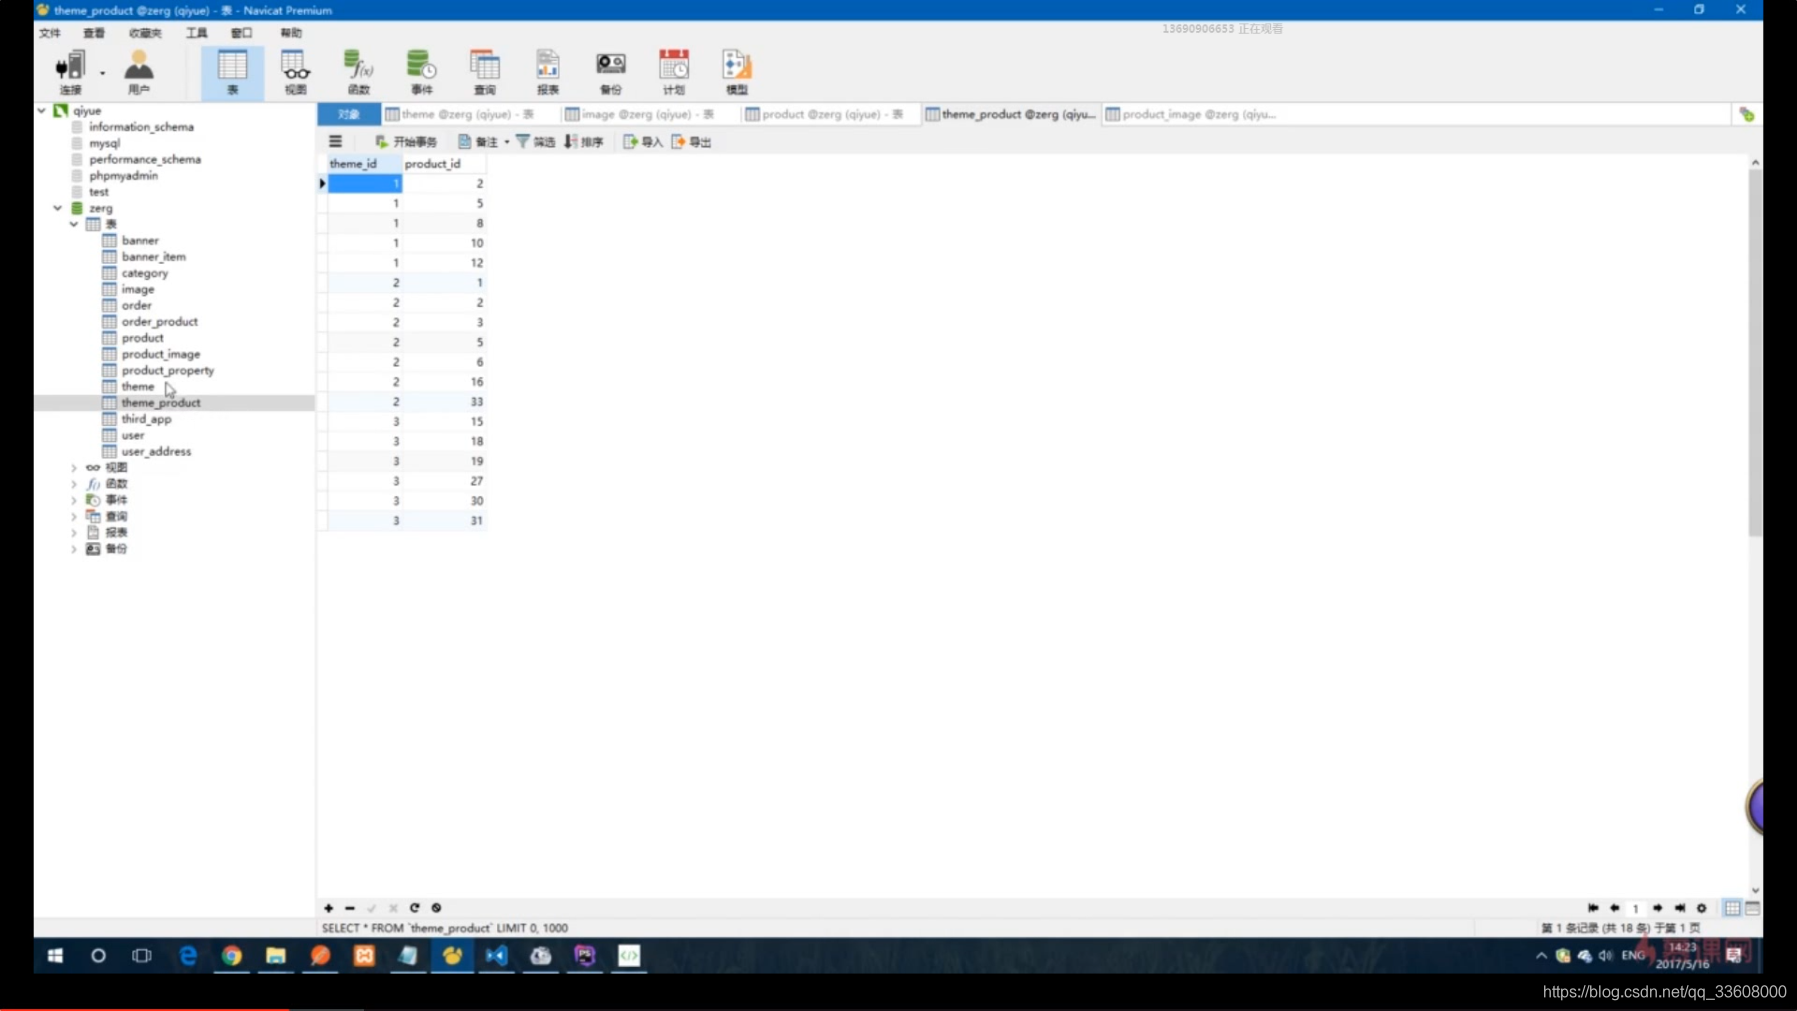
Task: Open the Function (函数) f(x) icon
Action: pyautogui.click(x=358, y=72)
